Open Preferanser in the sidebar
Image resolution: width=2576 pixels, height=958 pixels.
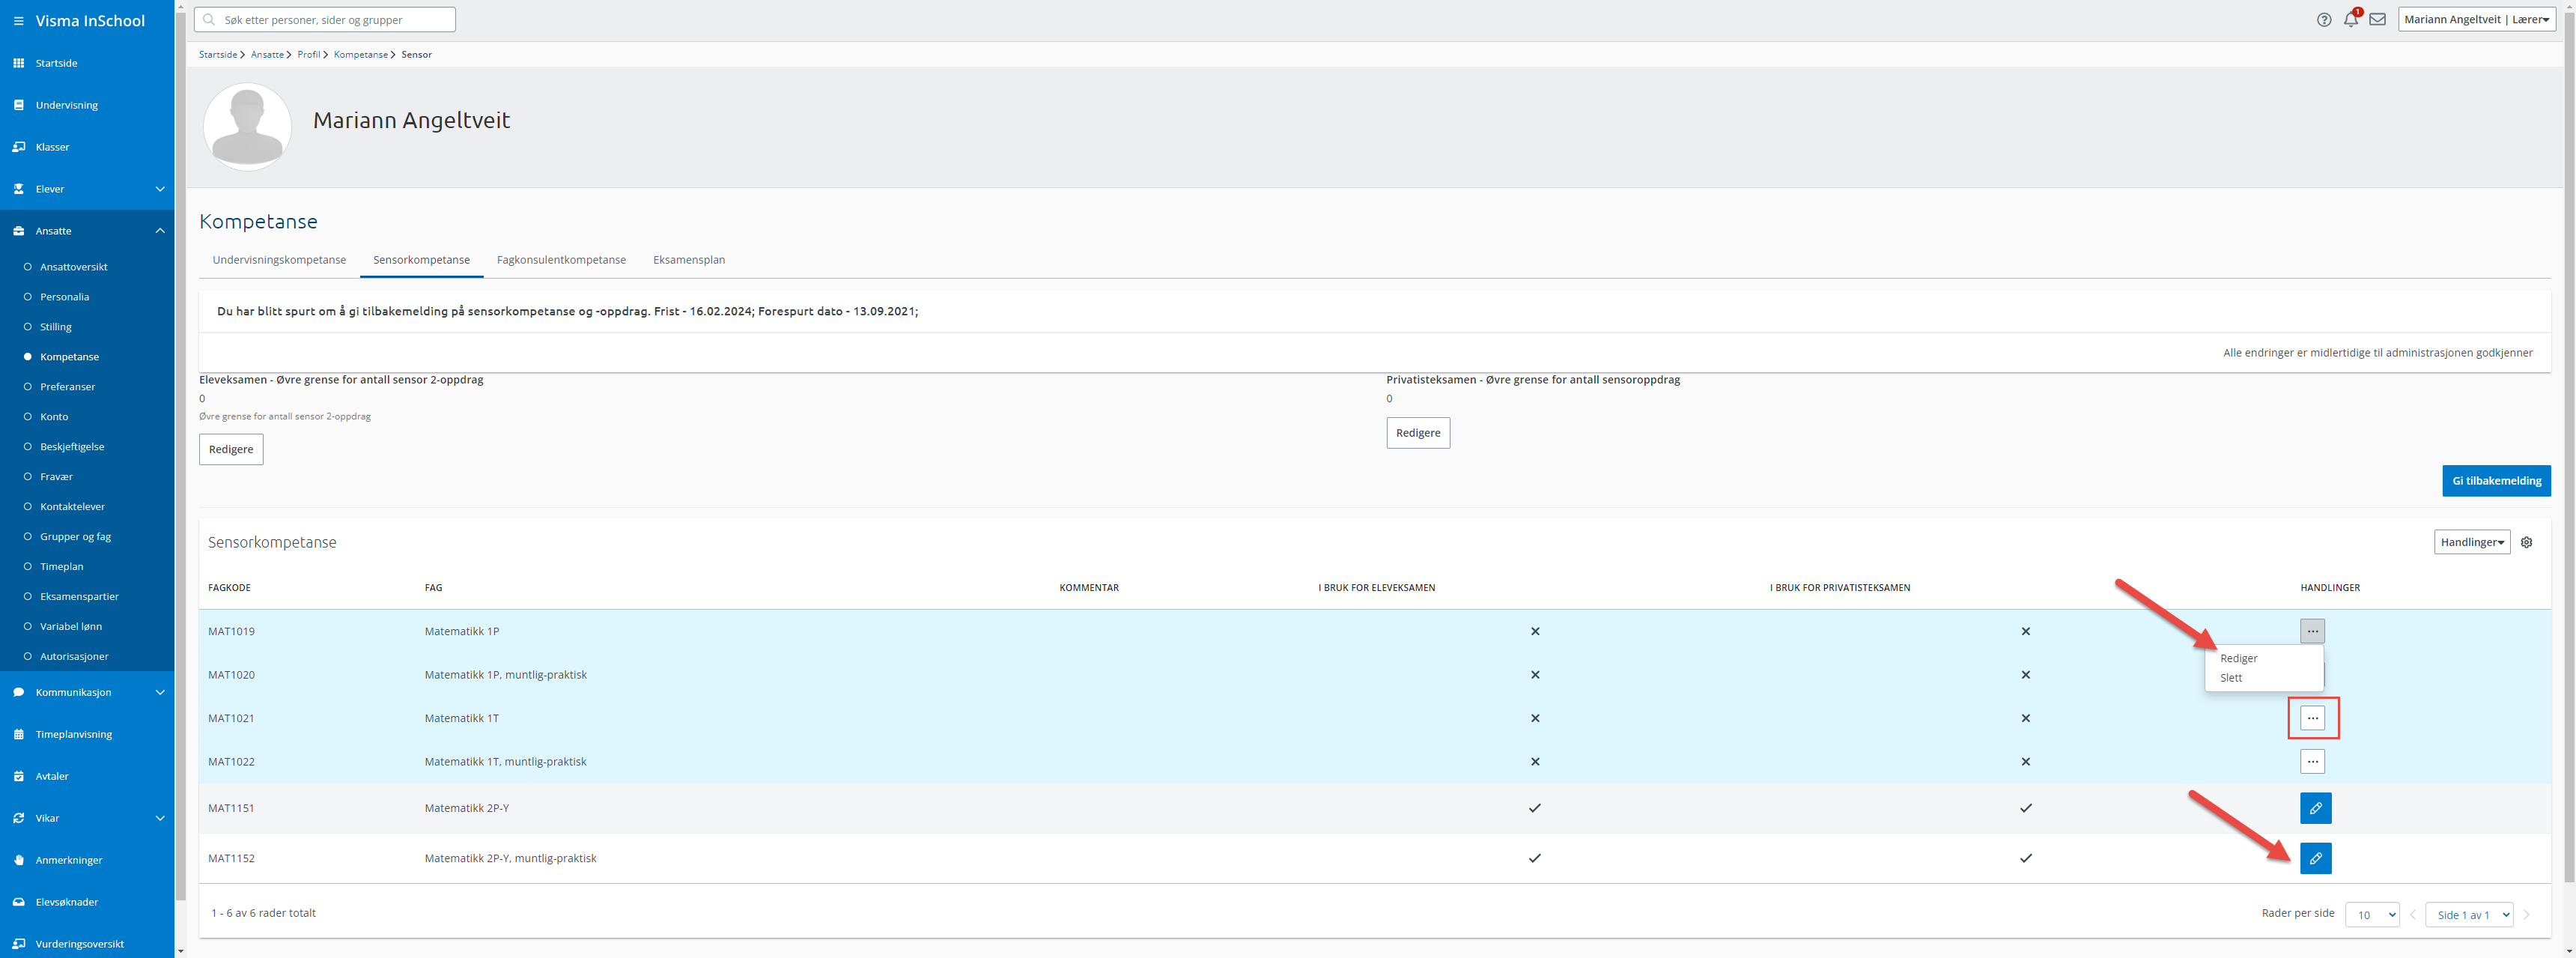68,387
